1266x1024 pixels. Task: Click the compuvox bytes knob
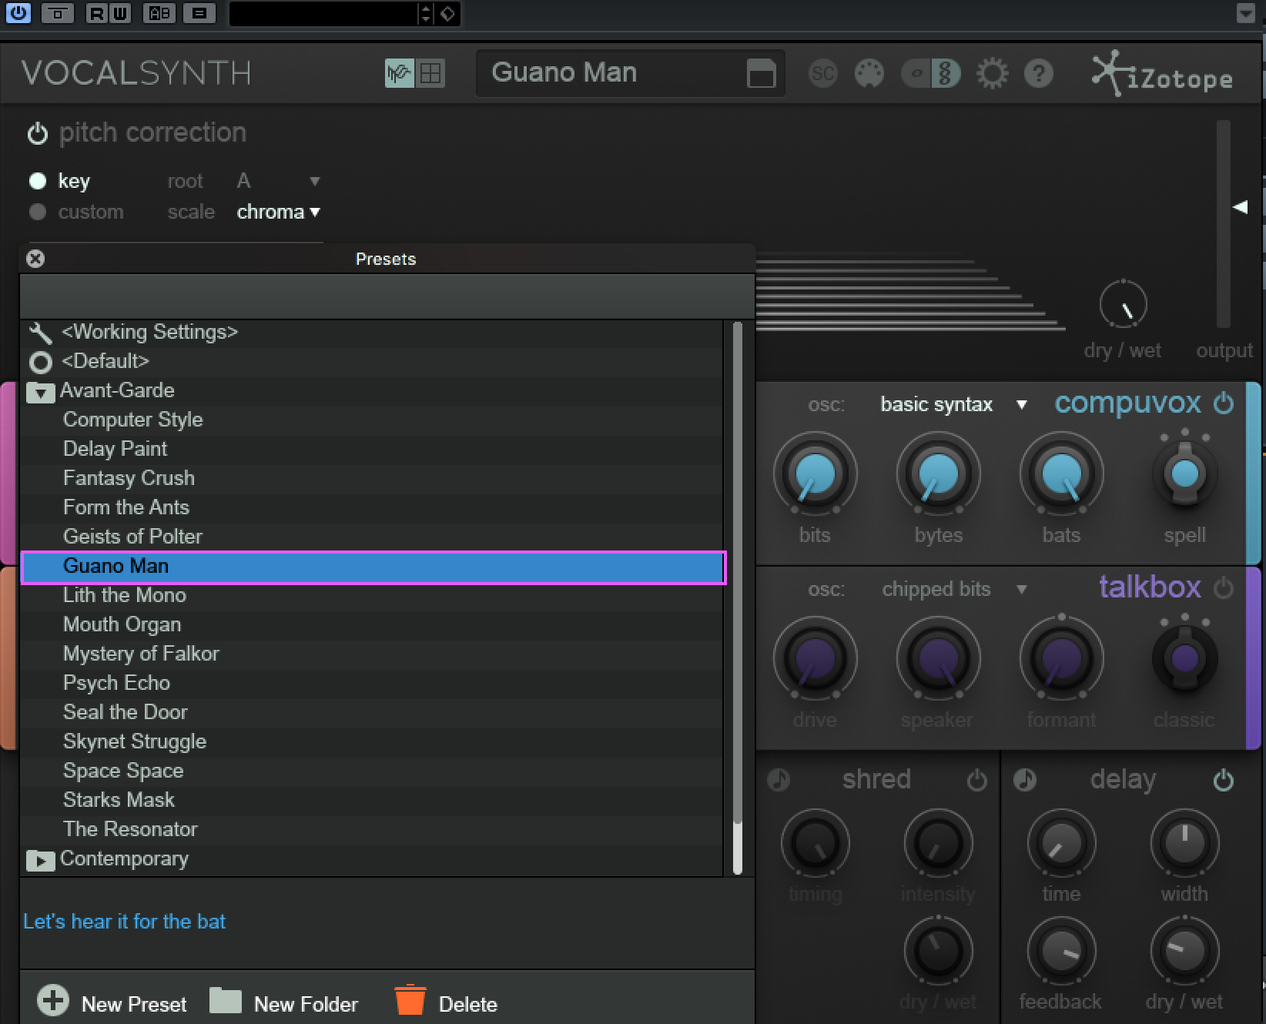[938, 474]
